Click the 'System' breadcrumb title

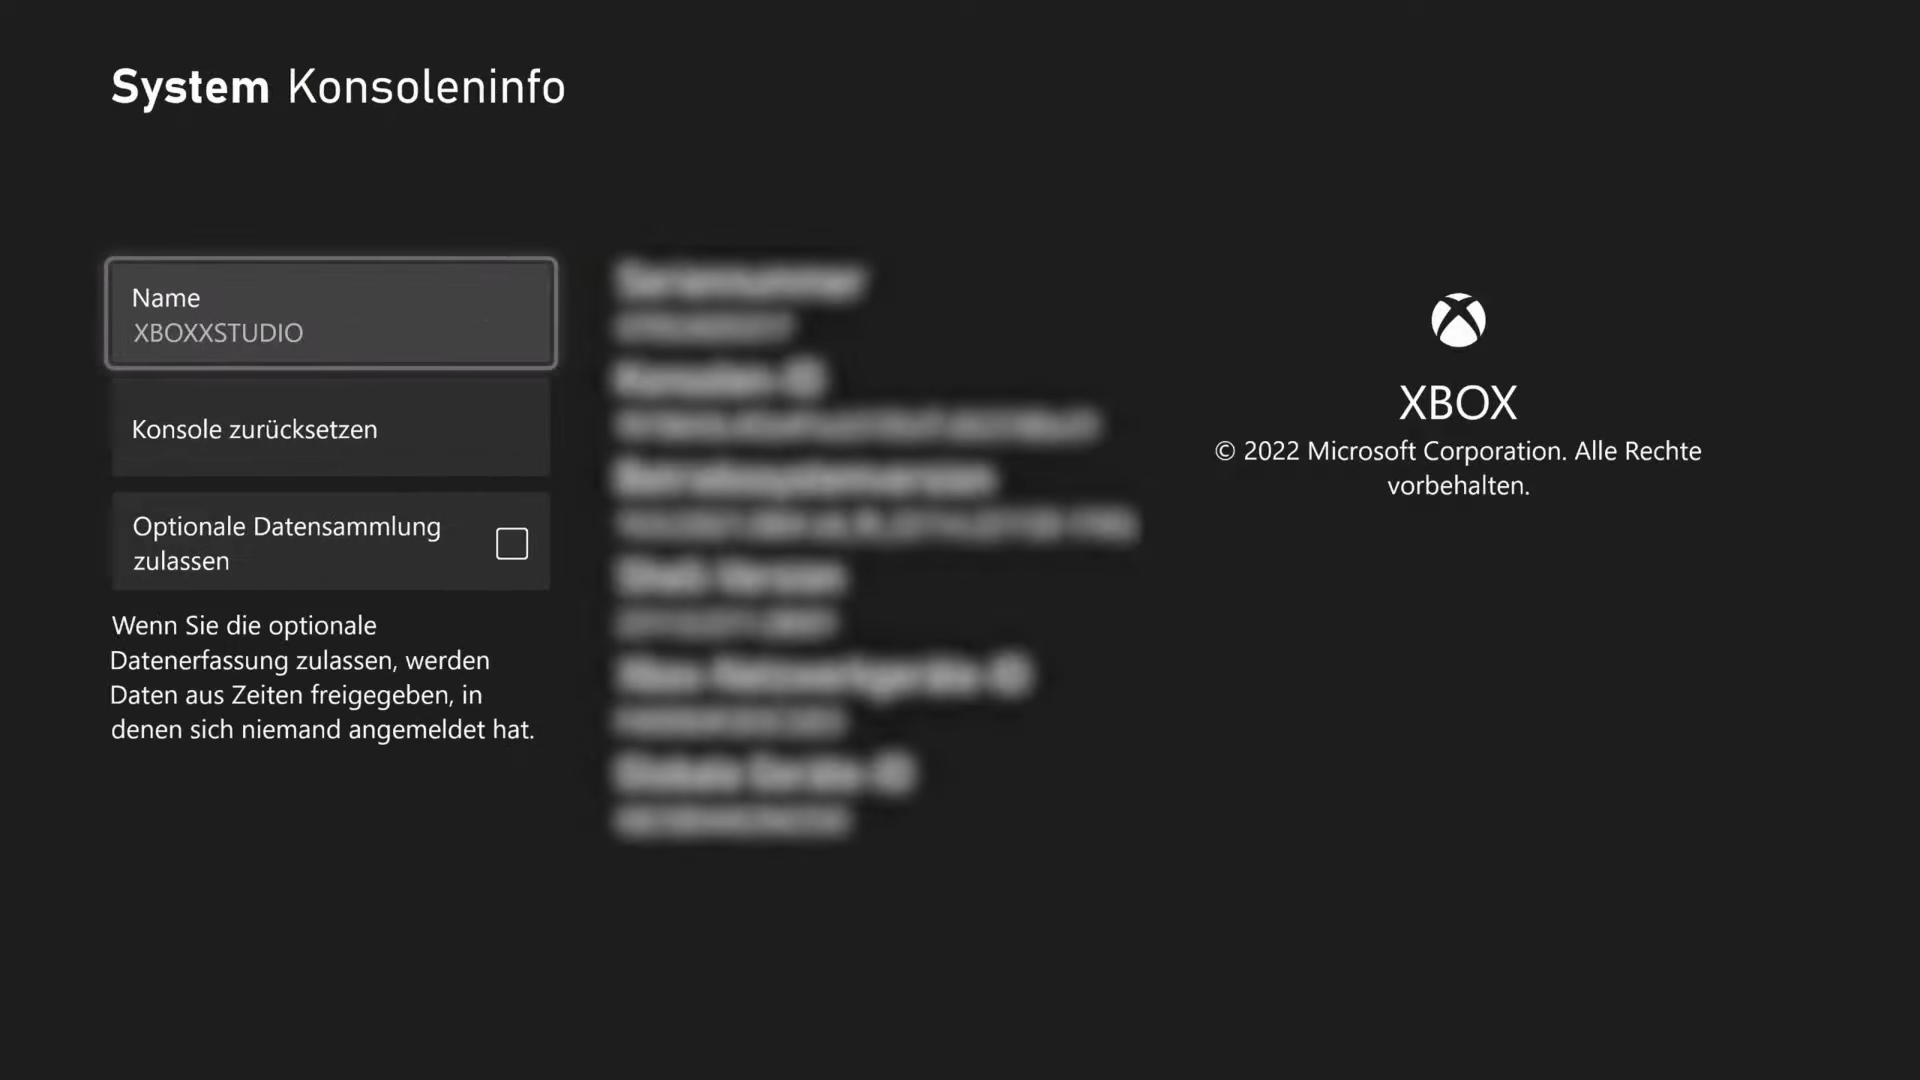click(x=190, y=87)
